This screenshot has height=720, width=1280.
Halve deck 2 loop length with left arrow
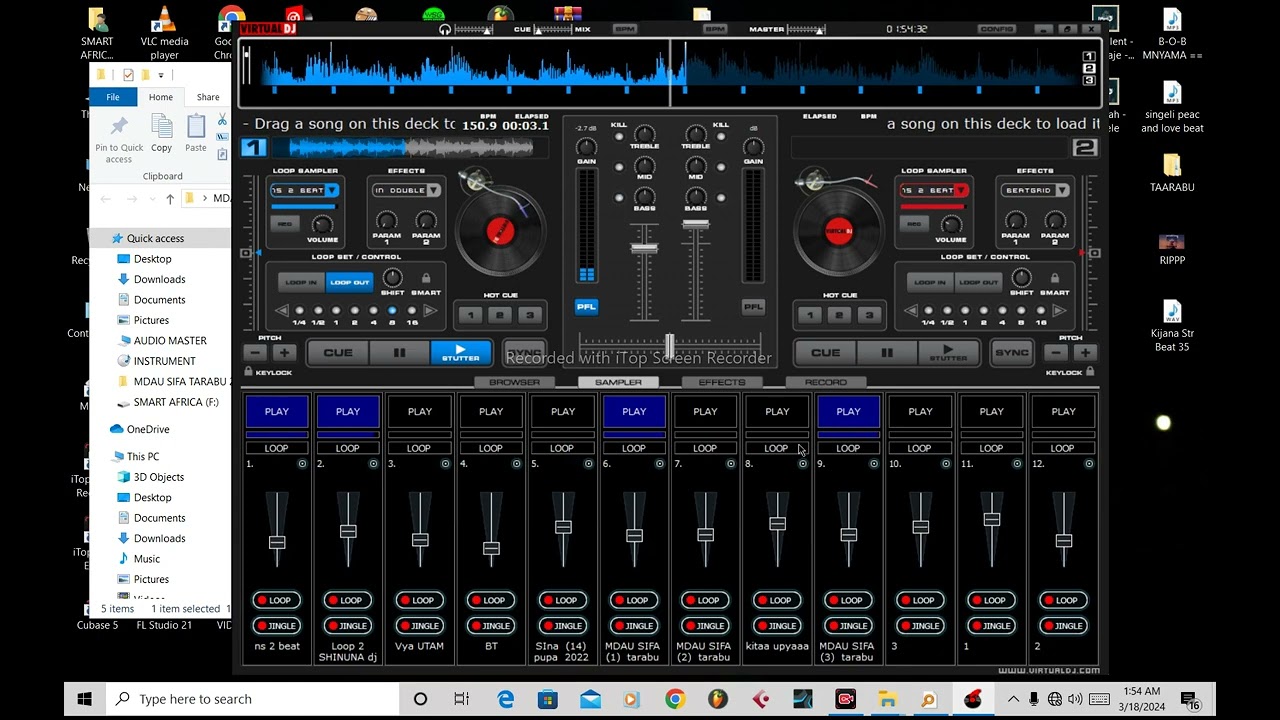point(910,311)
